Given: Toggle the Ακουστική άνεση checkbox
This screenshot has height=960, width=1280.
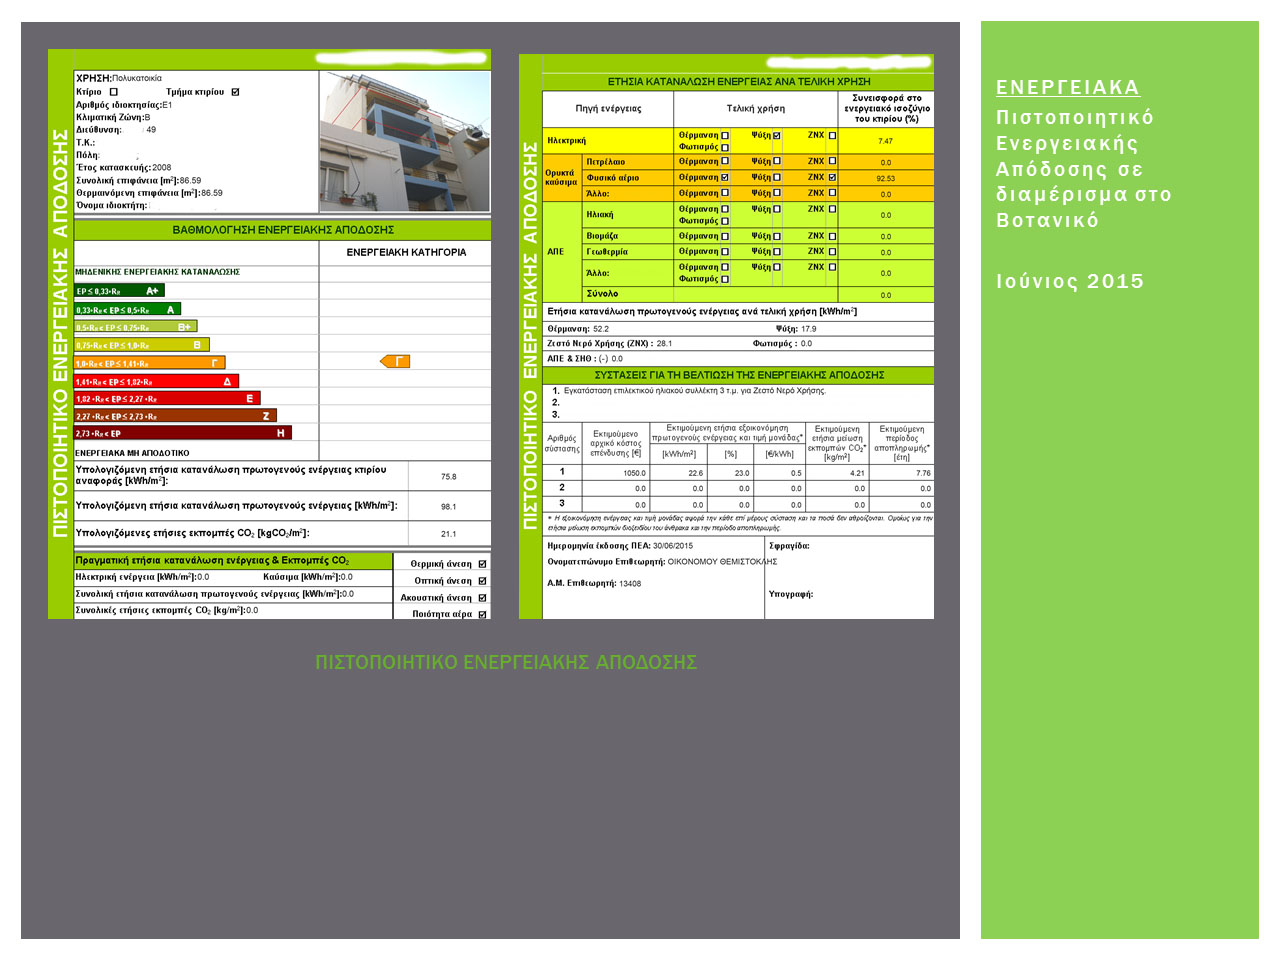Looking at the screenshot, I should click(x=482, y=598).
